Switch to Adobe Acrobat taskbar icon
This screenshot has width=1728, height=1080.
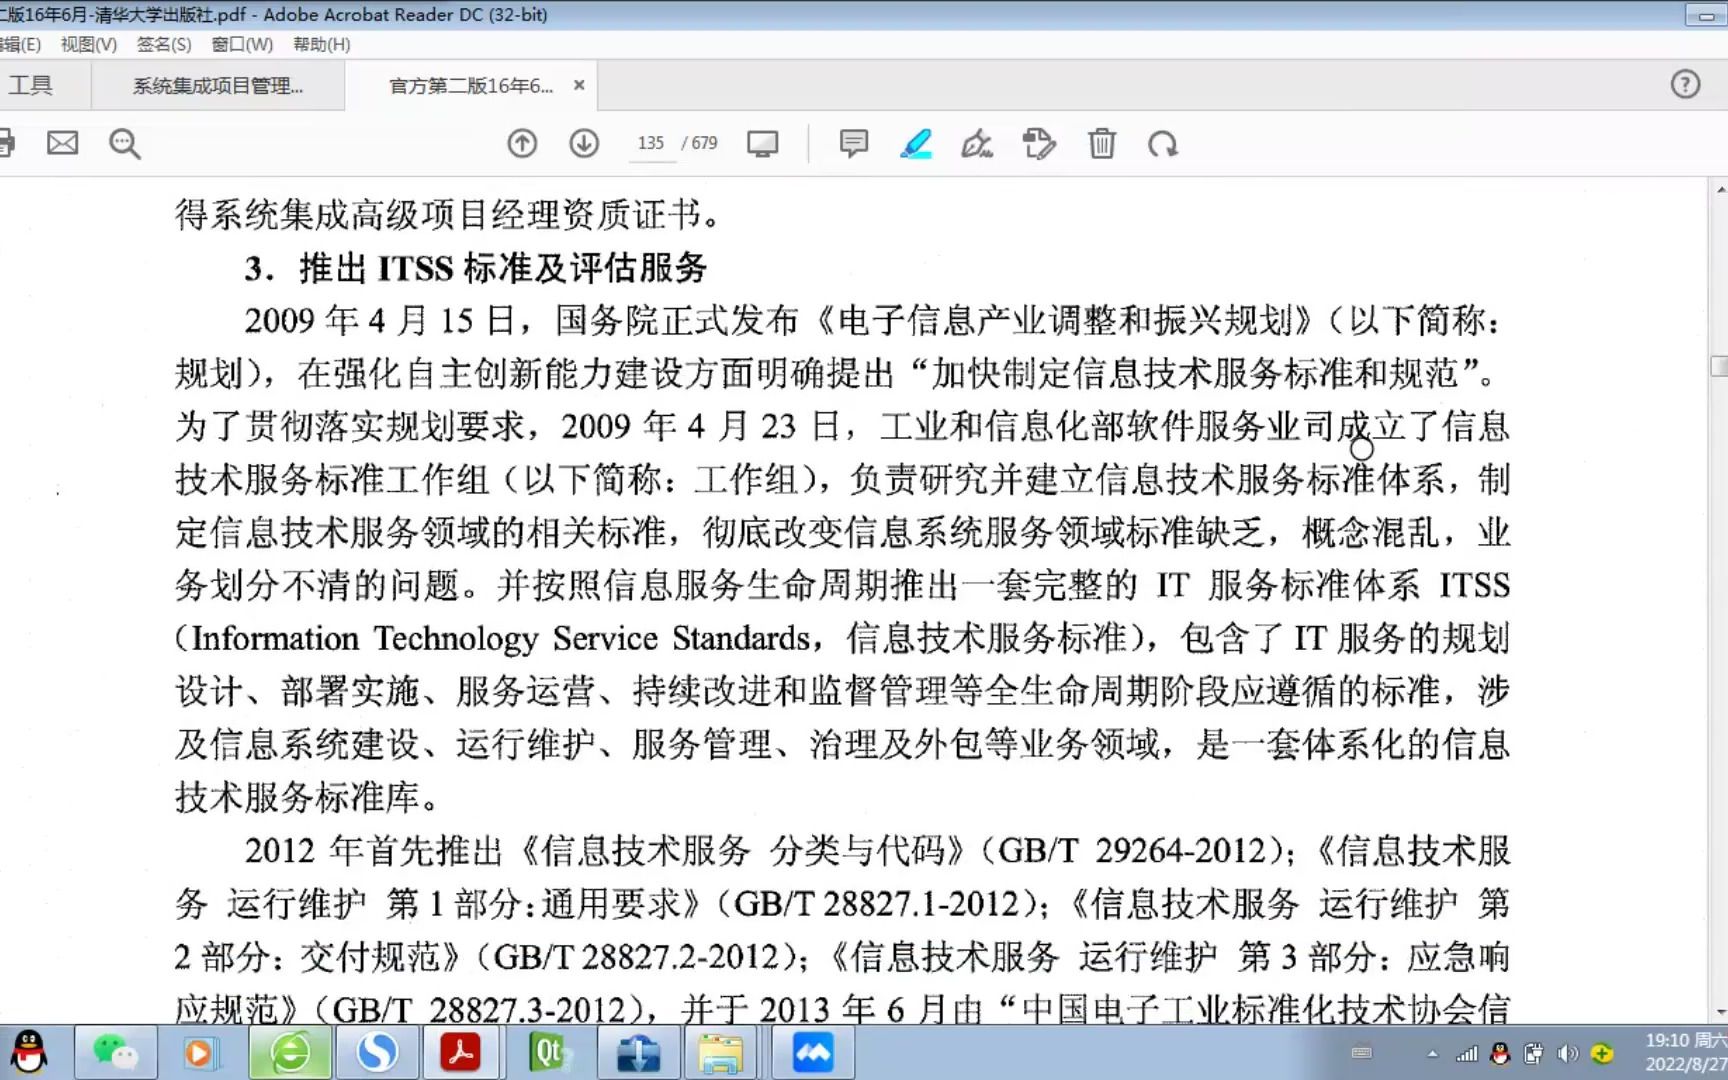460,1052
